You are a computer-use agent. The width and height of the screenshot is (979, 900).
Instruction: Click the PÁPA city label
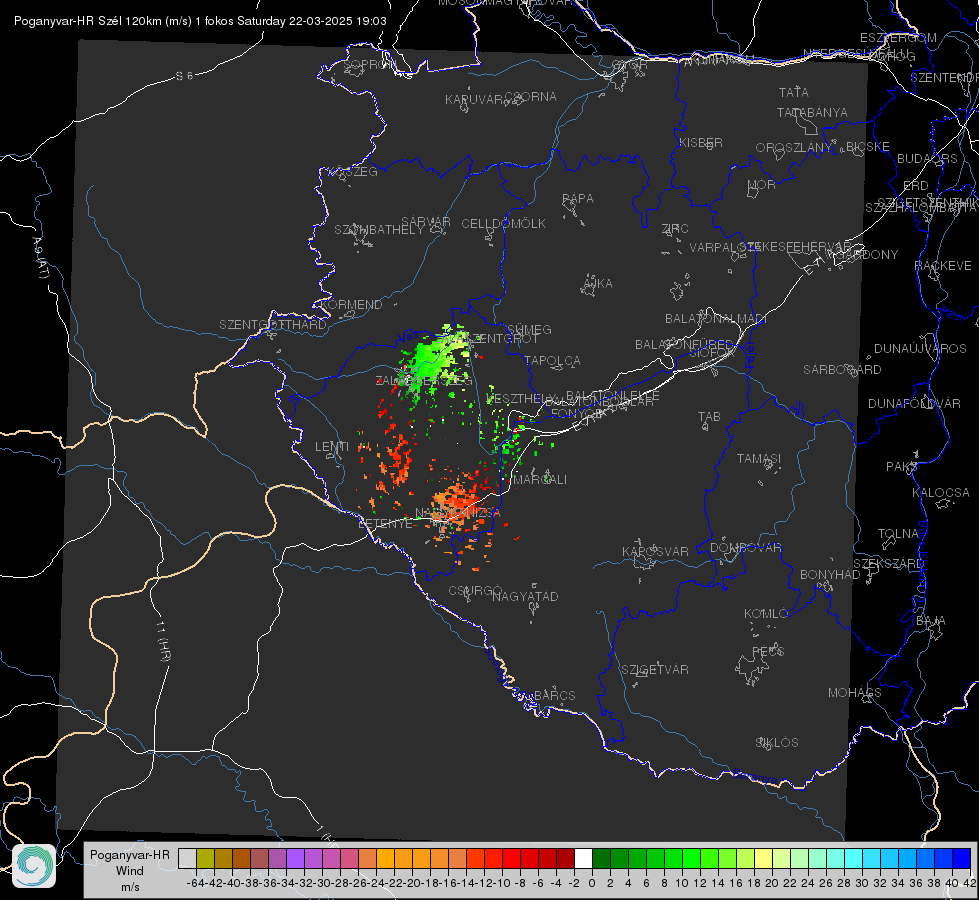[x=578, y=199]
